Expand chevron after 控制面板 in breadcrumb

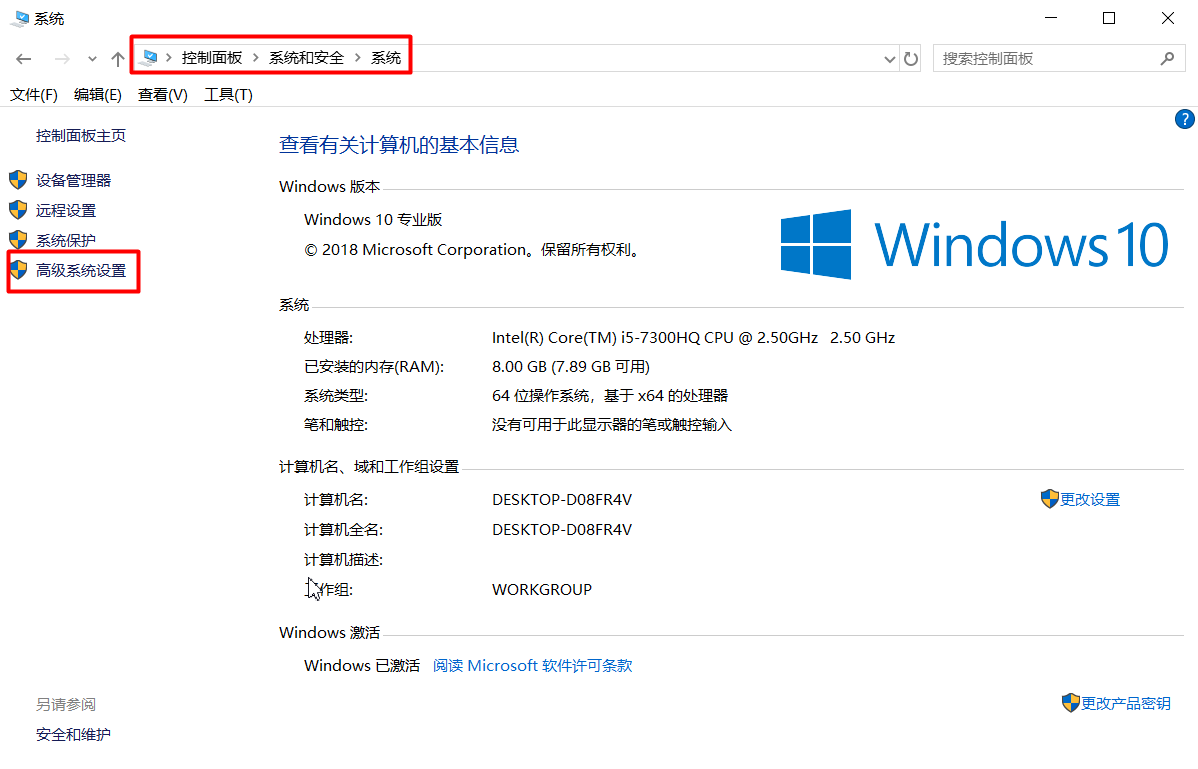[255, 57]
